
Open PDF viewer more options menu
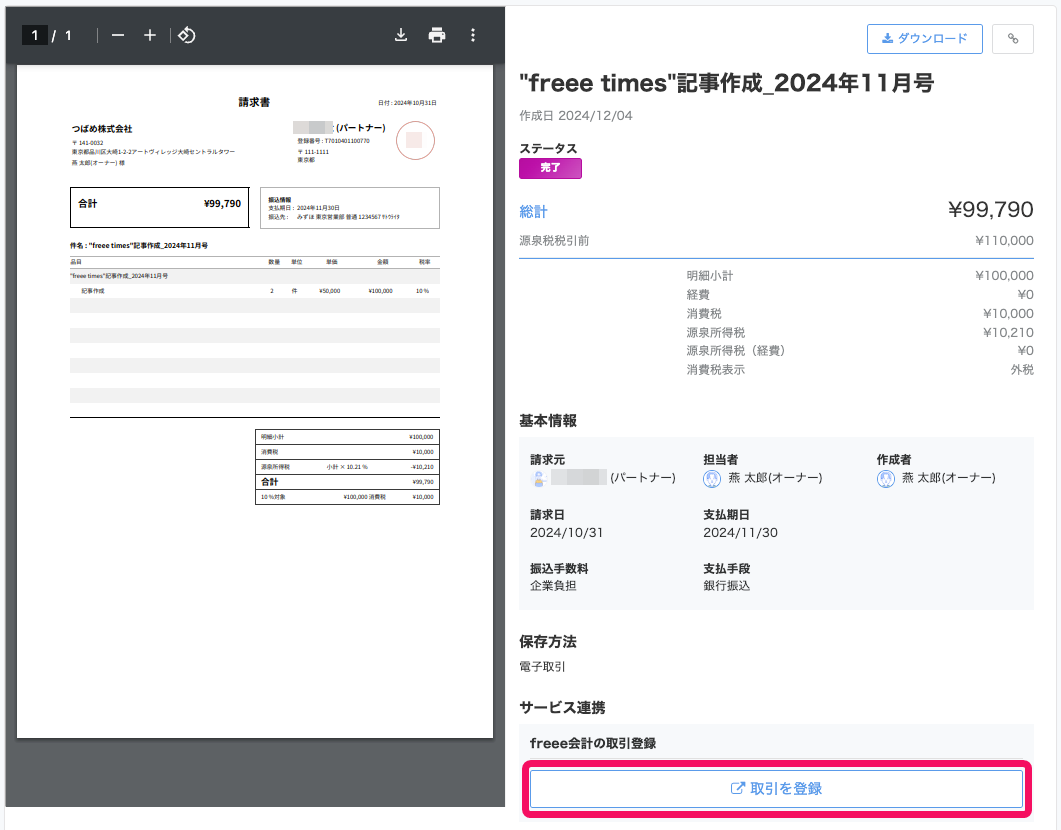click(x=473, y=35)
